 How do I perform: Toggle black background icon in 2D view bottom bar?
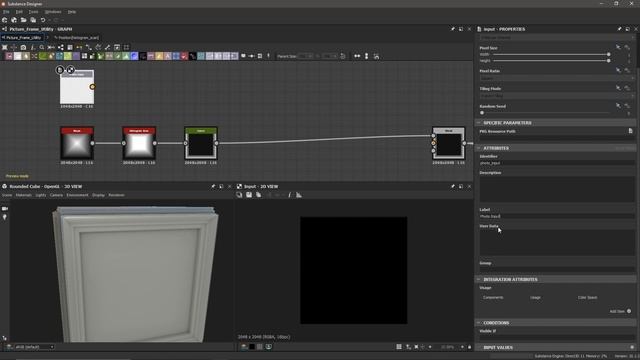click(252, 347)
